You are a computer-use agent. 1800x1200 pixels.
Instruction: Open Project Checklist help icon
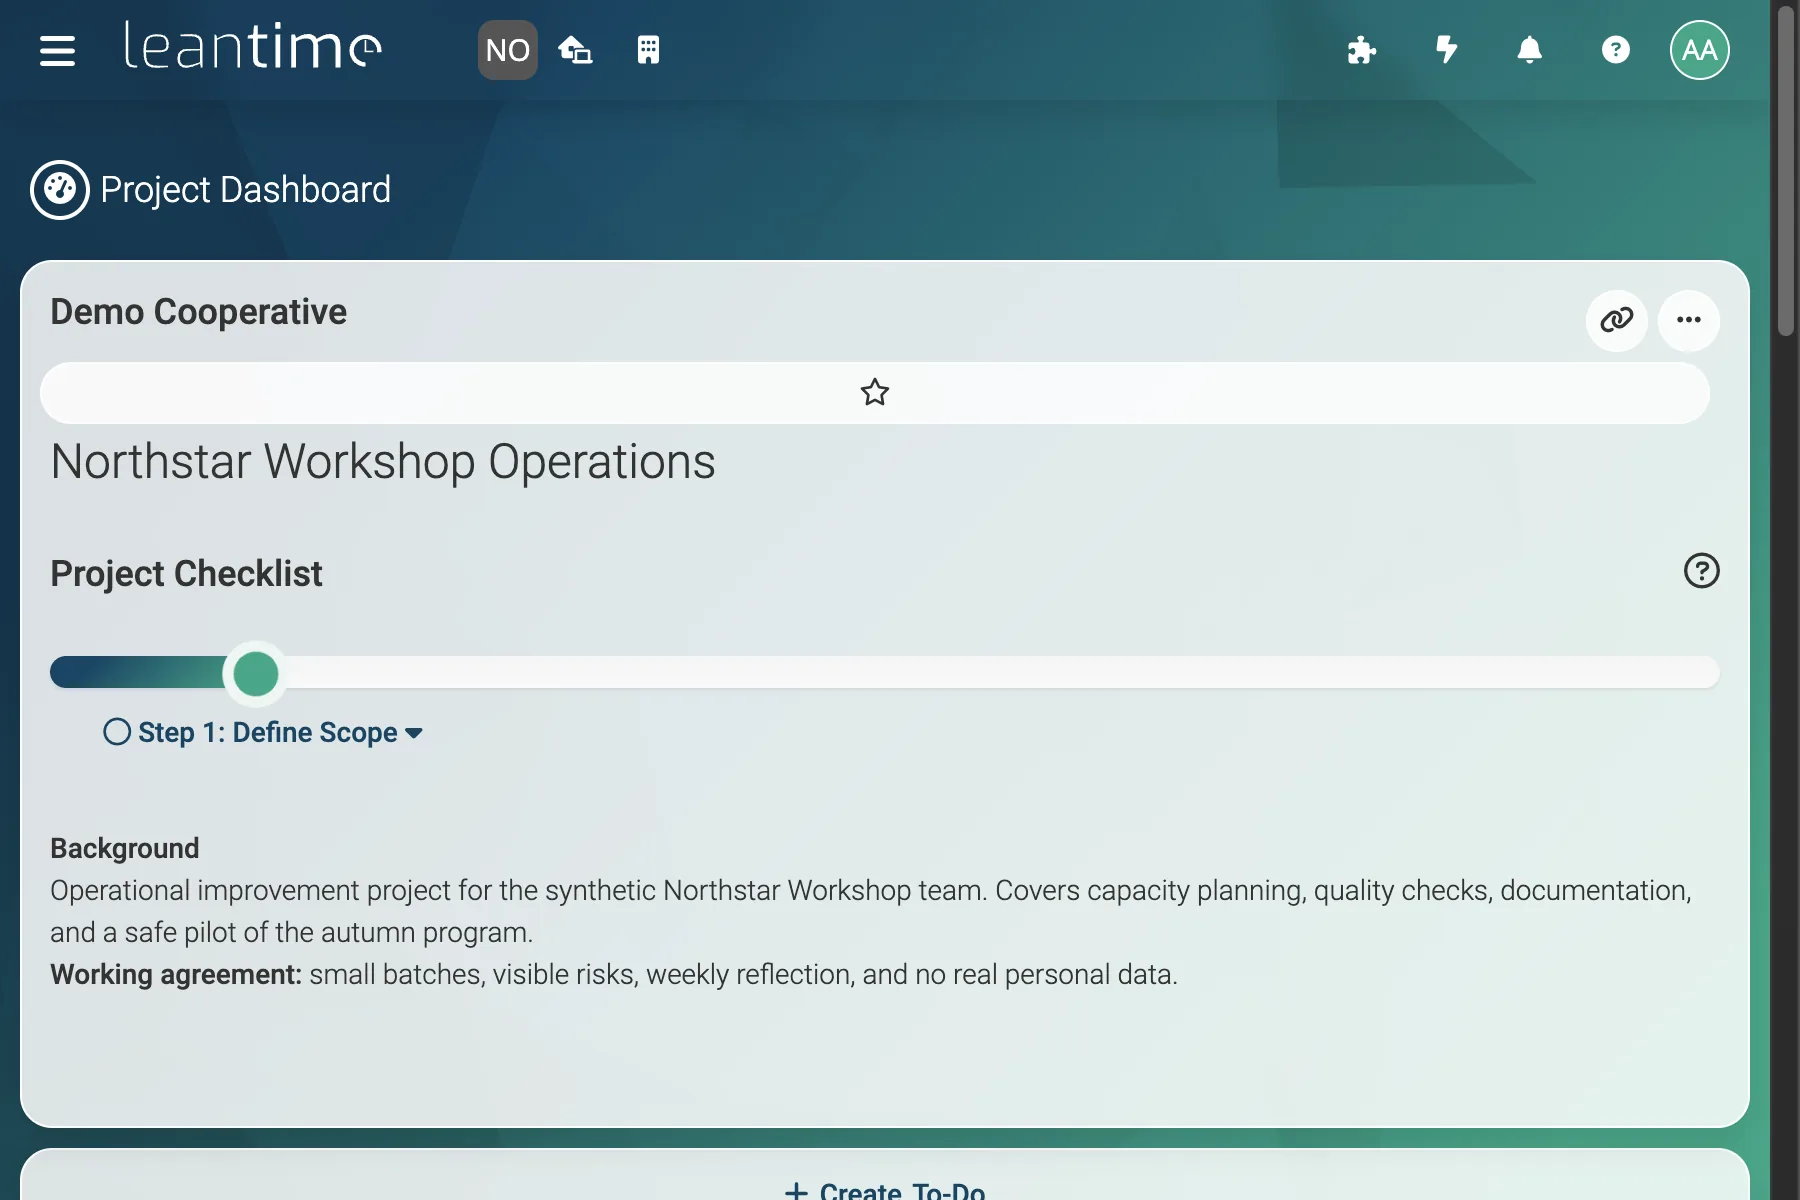[1701, 571]
